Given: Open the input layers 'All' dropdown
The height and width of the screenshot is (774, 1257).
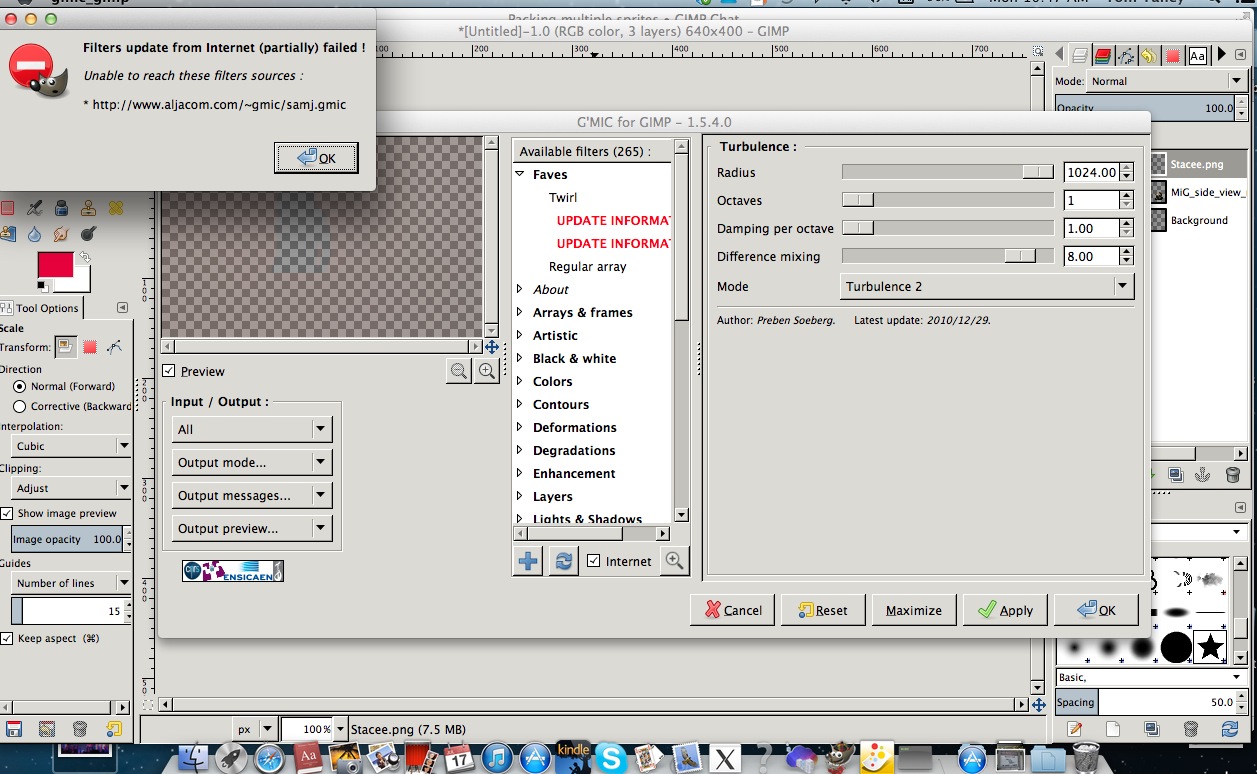Looking at the screenshot, I should [252, 429].
